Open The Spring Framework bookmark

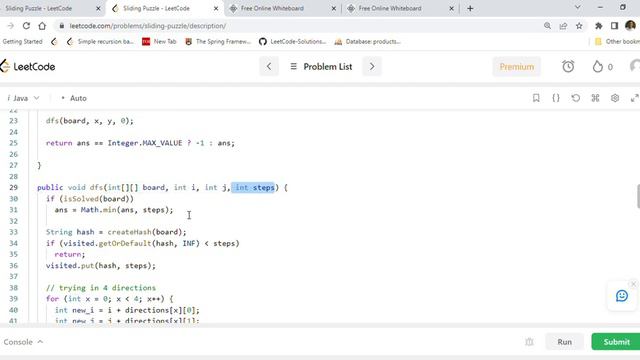click(x=218, y=41)
